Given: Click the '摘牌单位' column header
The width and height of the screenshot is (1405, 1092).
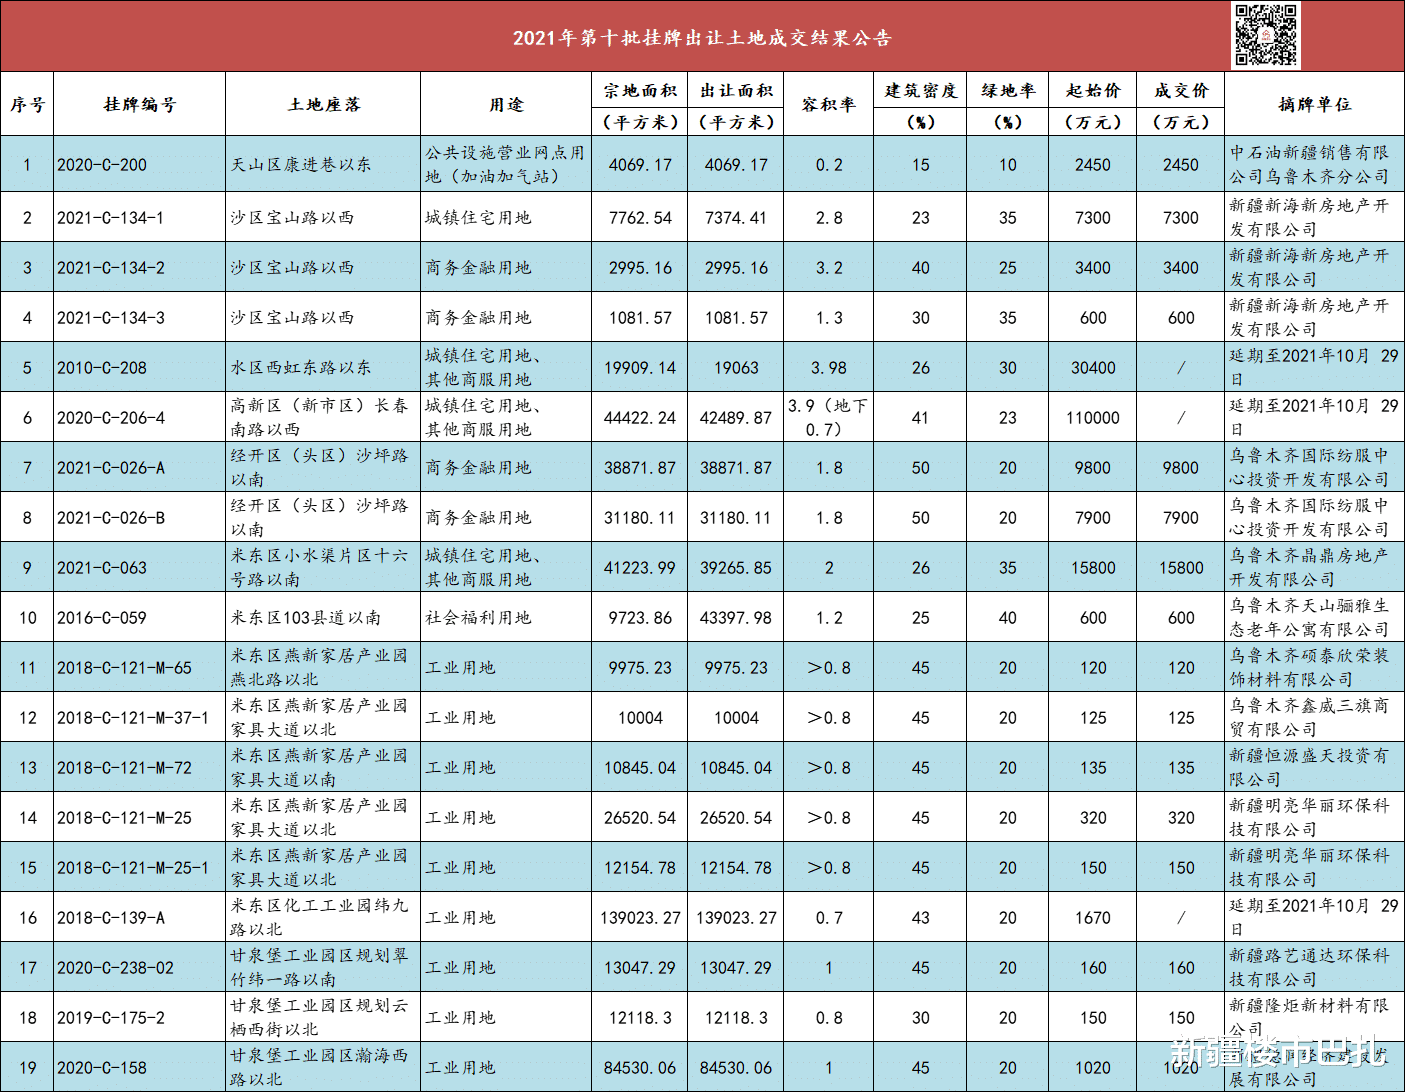Looking at the screenshot, I should pos(1314,104).
